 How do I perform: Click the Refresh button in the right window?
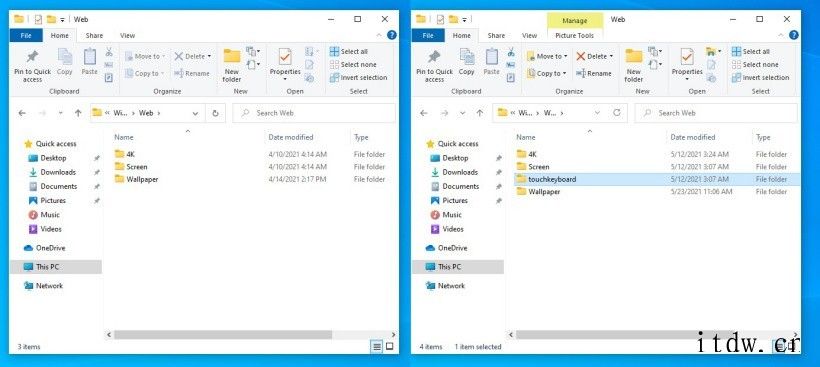click(x=617, y=113)
